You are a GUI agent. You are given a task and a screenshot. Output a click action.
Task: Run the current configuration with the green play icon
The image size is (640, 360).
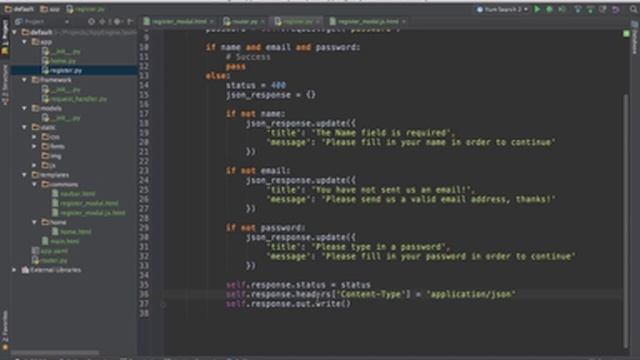pyautogui.click(x=537, y=9)
